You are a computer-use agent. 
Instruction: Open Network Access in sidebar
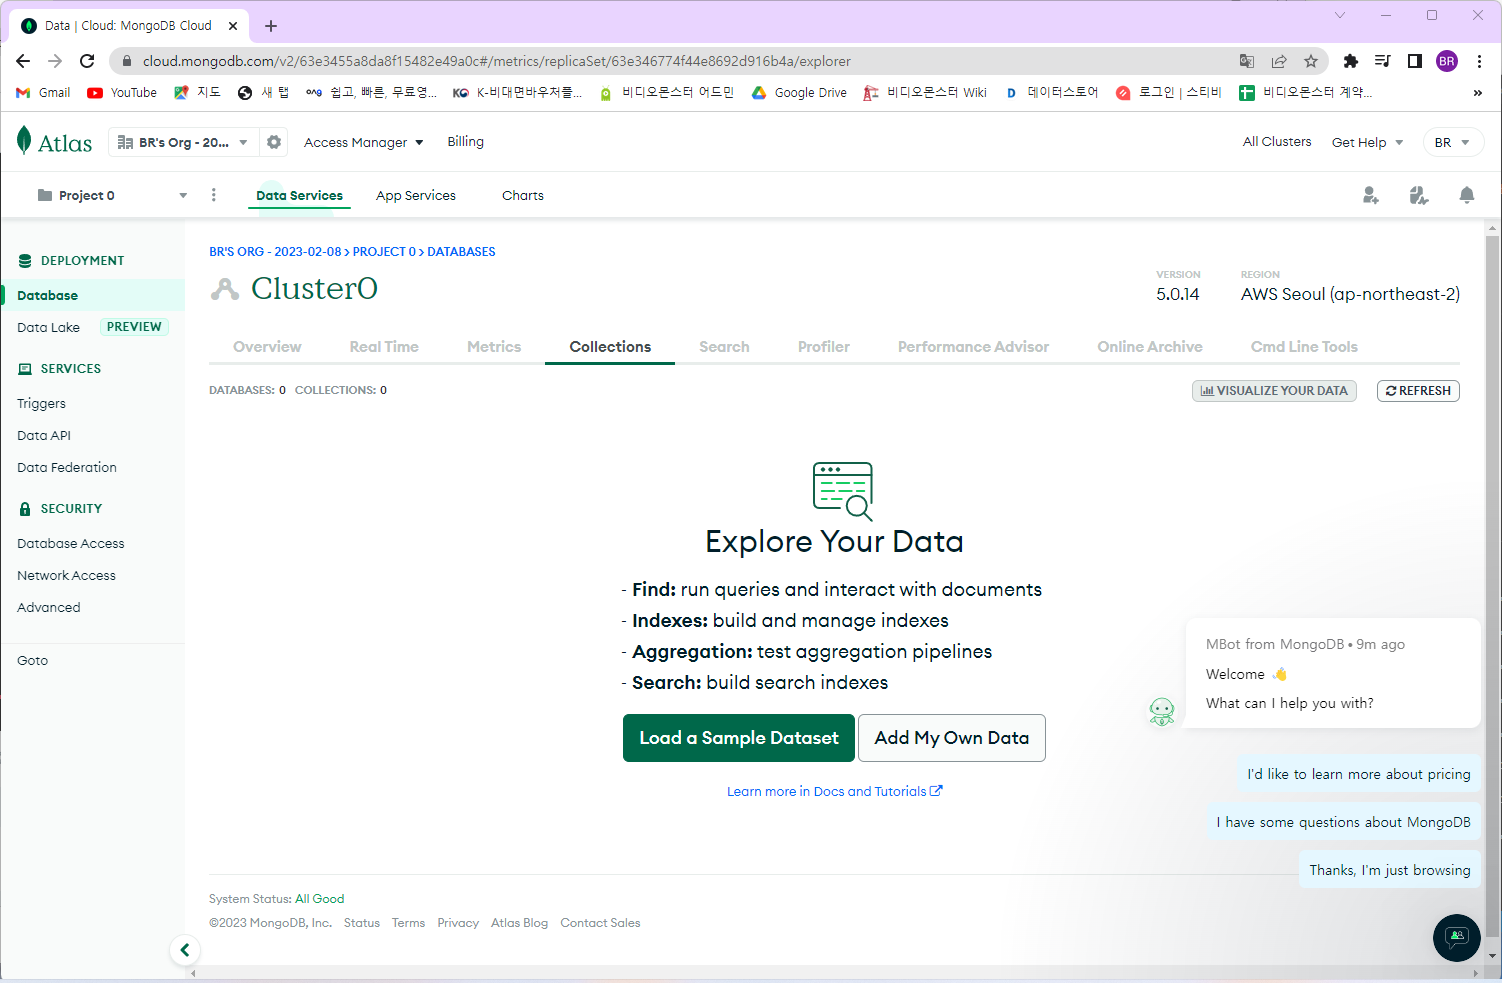point(66,576)
